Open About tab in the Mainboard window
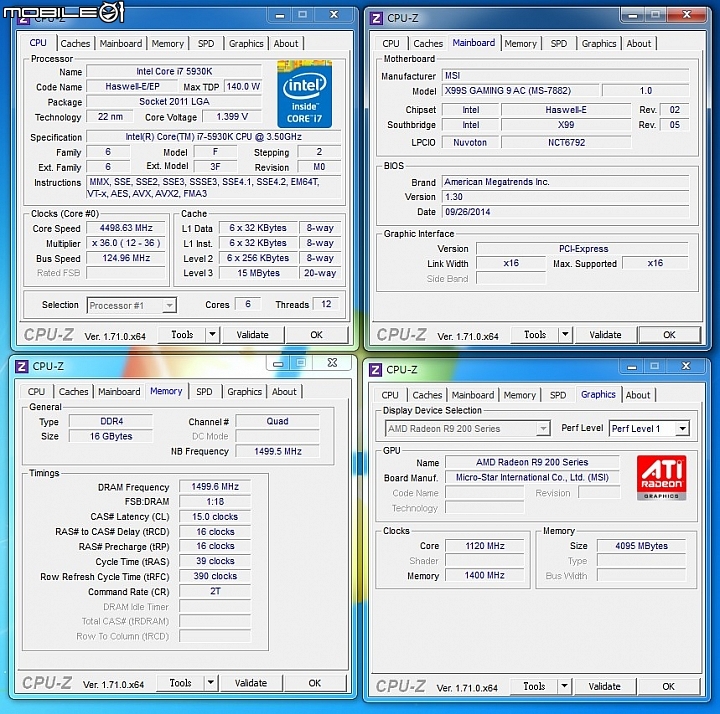The height and width of the screenshot is (714, 720). coord(639,44)
